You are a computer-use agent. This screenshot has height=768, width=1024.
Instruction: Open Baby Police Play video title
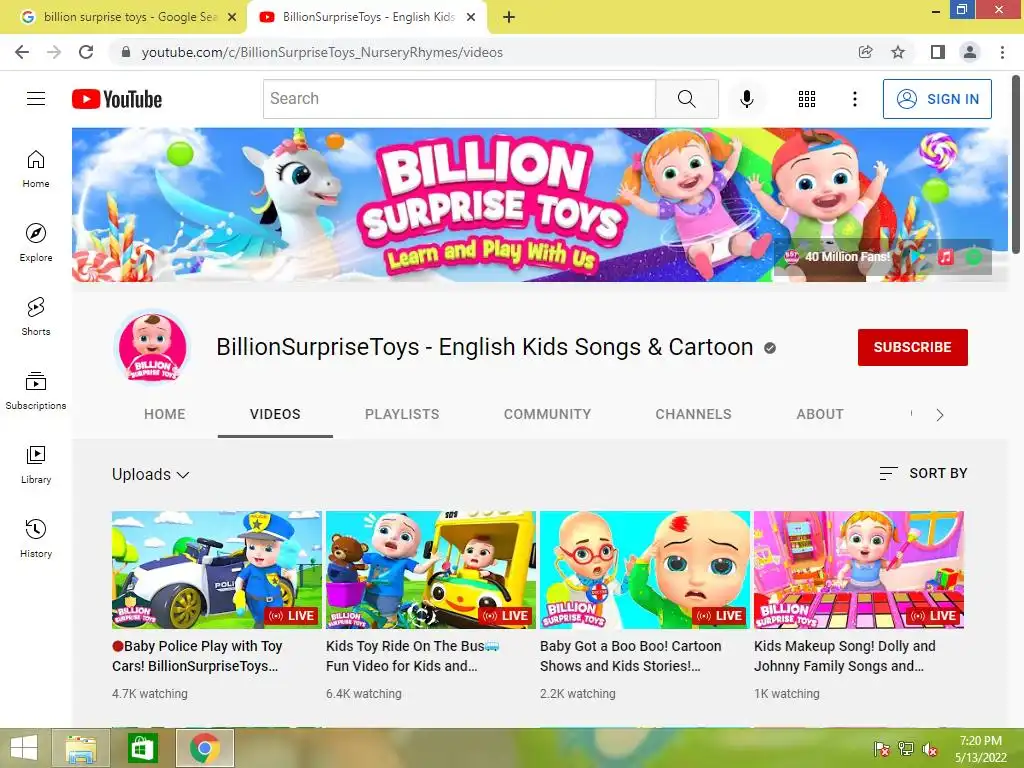[x=197, y=656]
